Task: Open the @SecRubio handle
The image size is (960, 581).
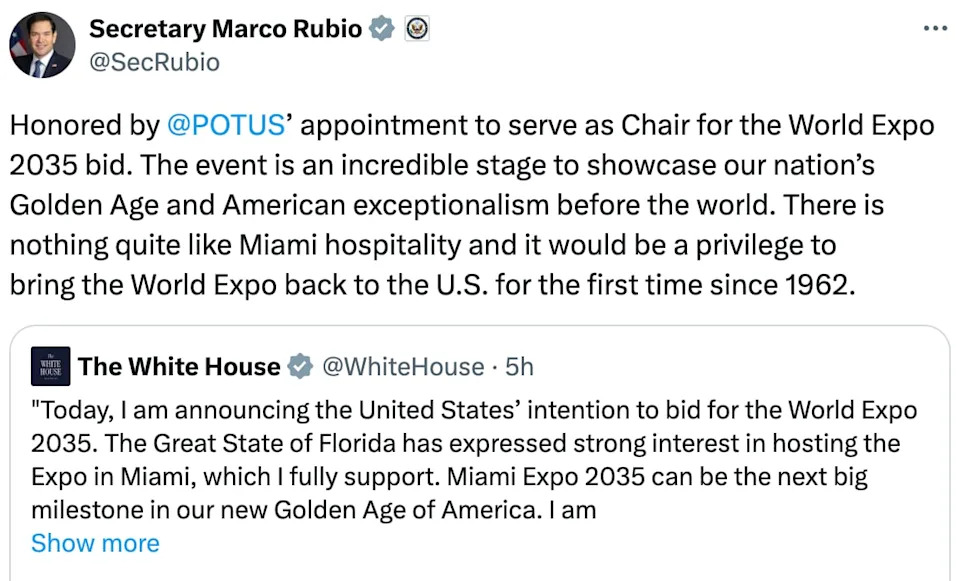Action: click(x=154, y=61)
